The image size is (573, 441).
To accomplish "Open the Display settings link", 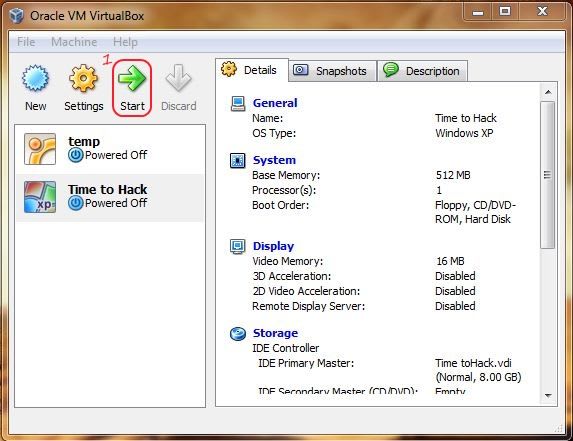I will [273, 246].
